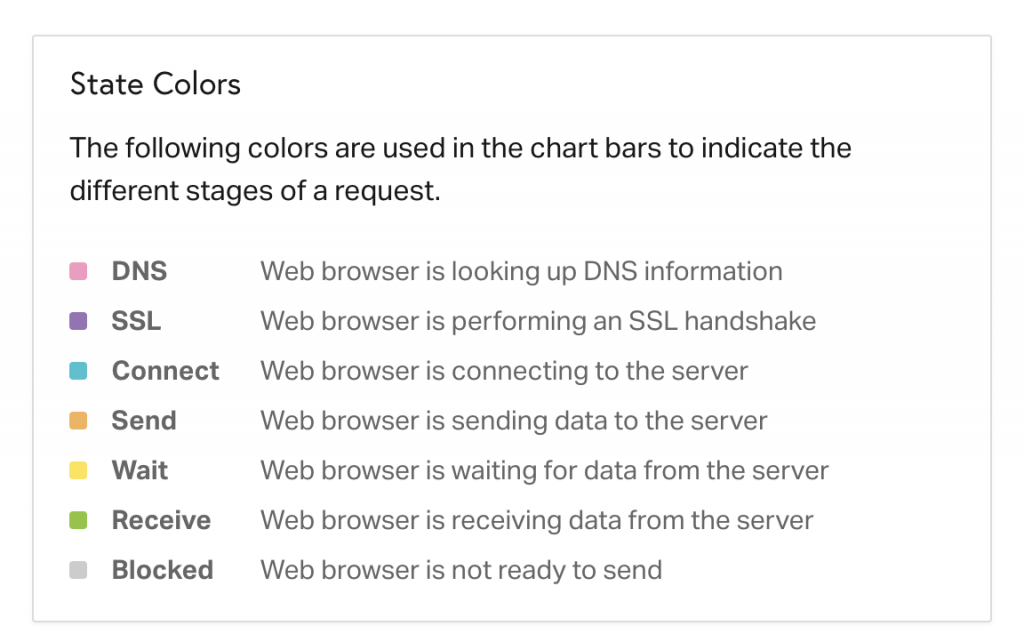1024x642 pixels.
Task: Click the gray Blocked color swatch
Action: [x=78, y=570]
